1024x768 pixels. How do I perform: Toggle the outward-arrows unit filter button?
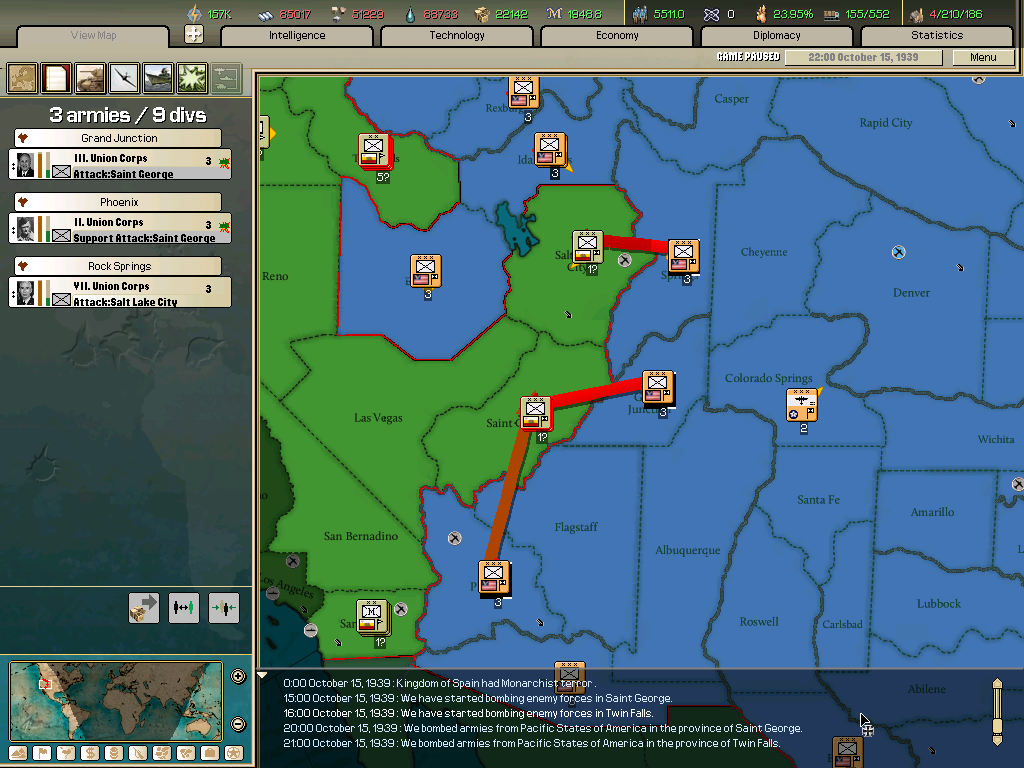(x=184, y=607)
